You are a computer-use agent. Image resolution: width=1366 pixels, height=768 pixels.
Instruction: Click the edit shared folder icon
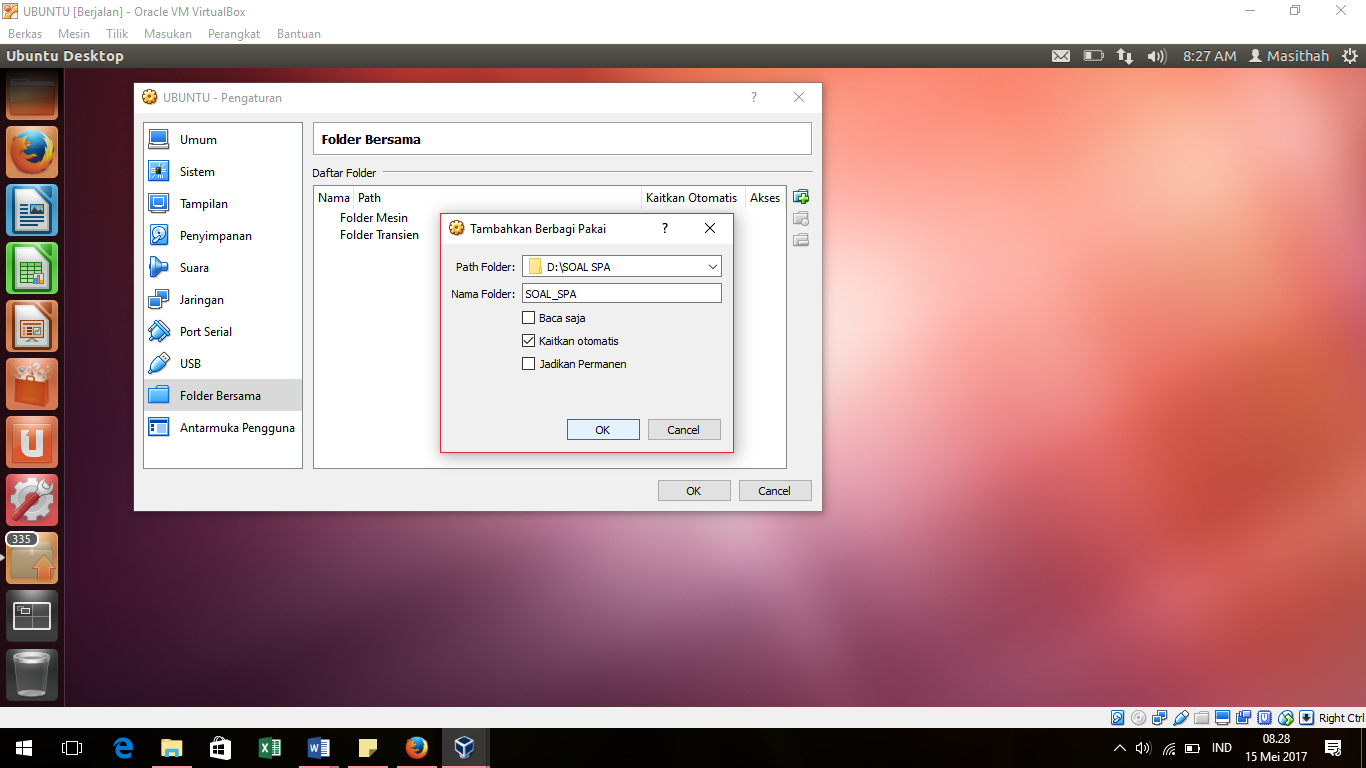[x=801, y=219]
